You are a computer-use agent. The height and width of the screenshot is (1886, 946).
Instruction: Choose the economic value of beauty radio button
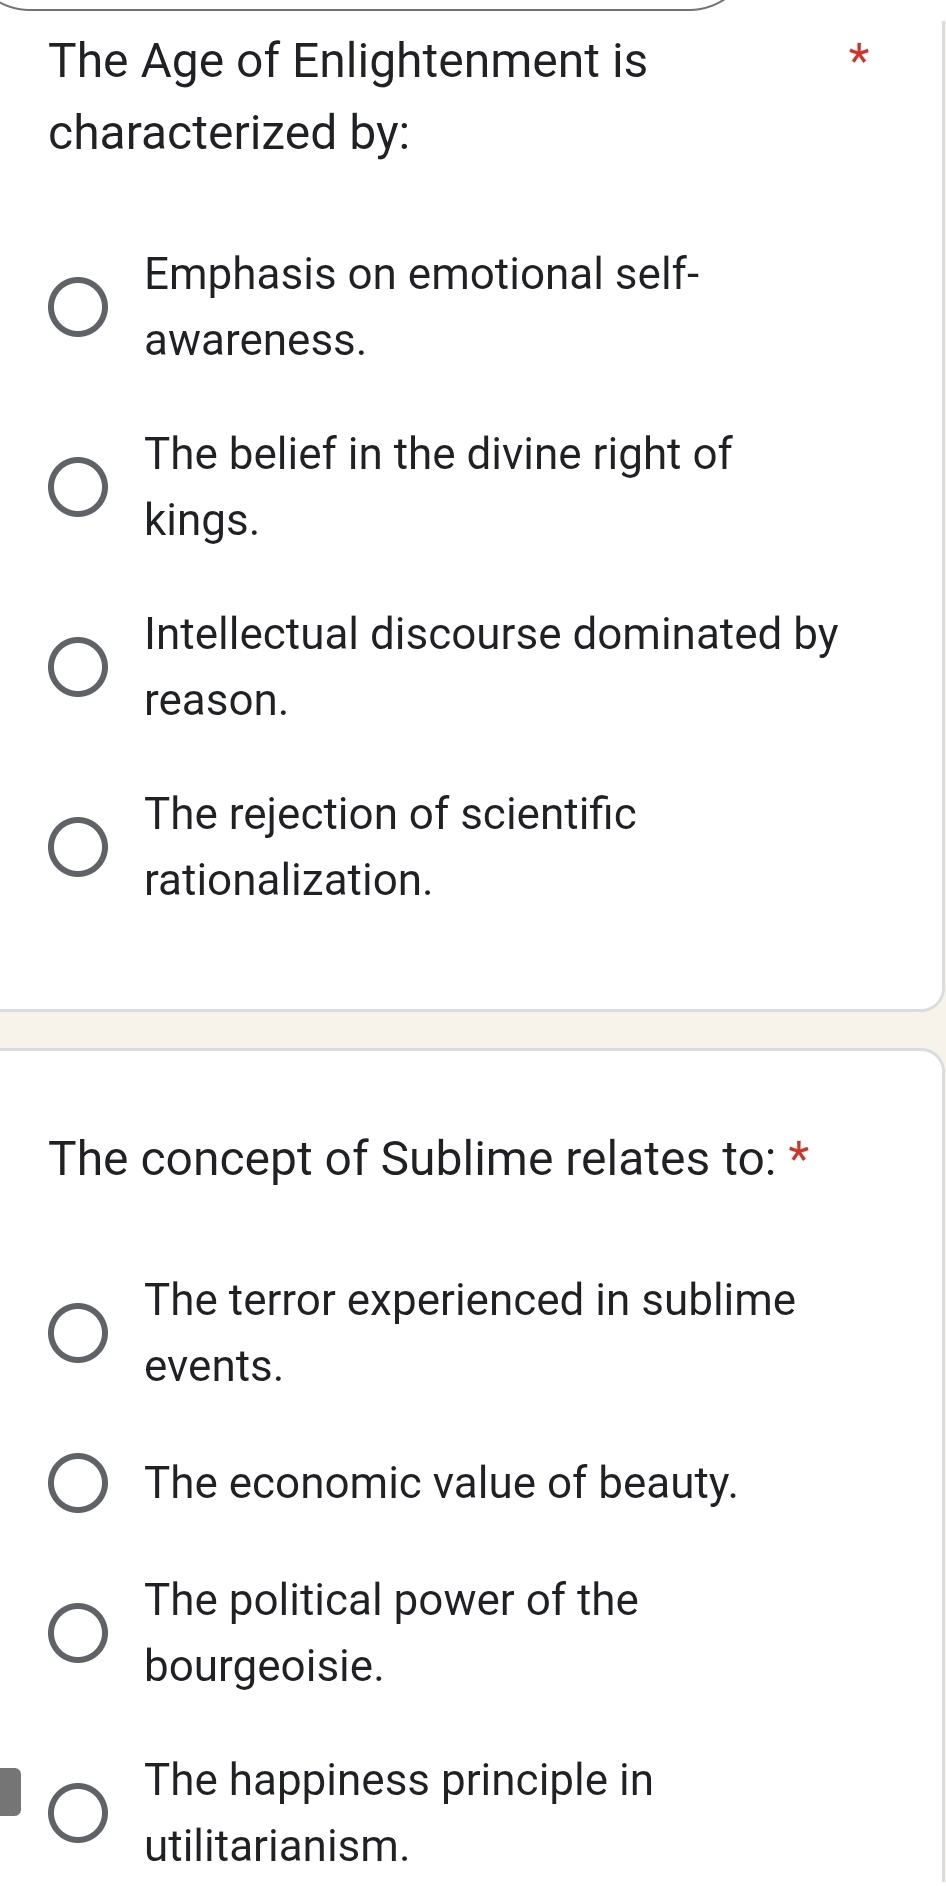pyautogui.click(x=78, y=1483)
